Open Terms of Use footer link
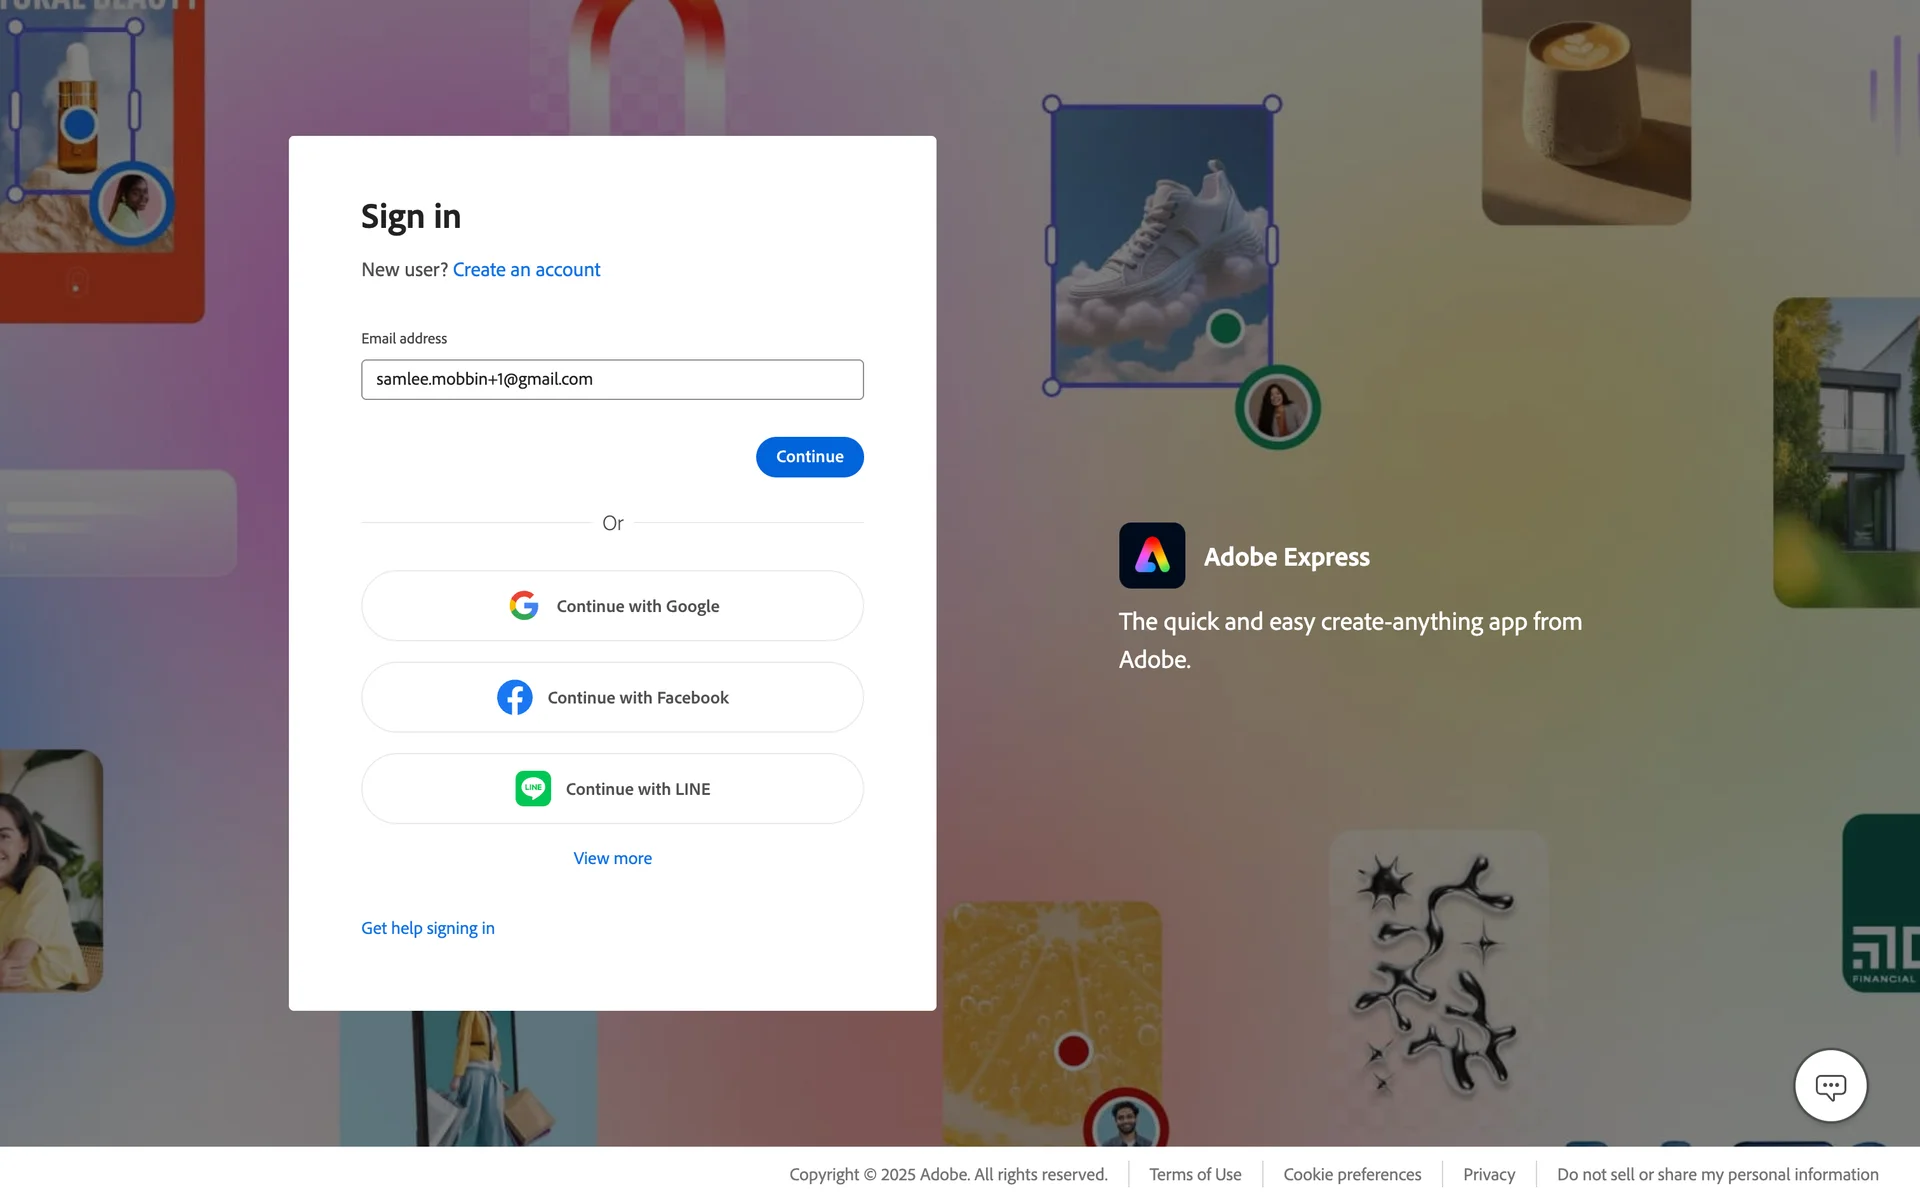Screen dimensions: 1920x1200 1195,1174
